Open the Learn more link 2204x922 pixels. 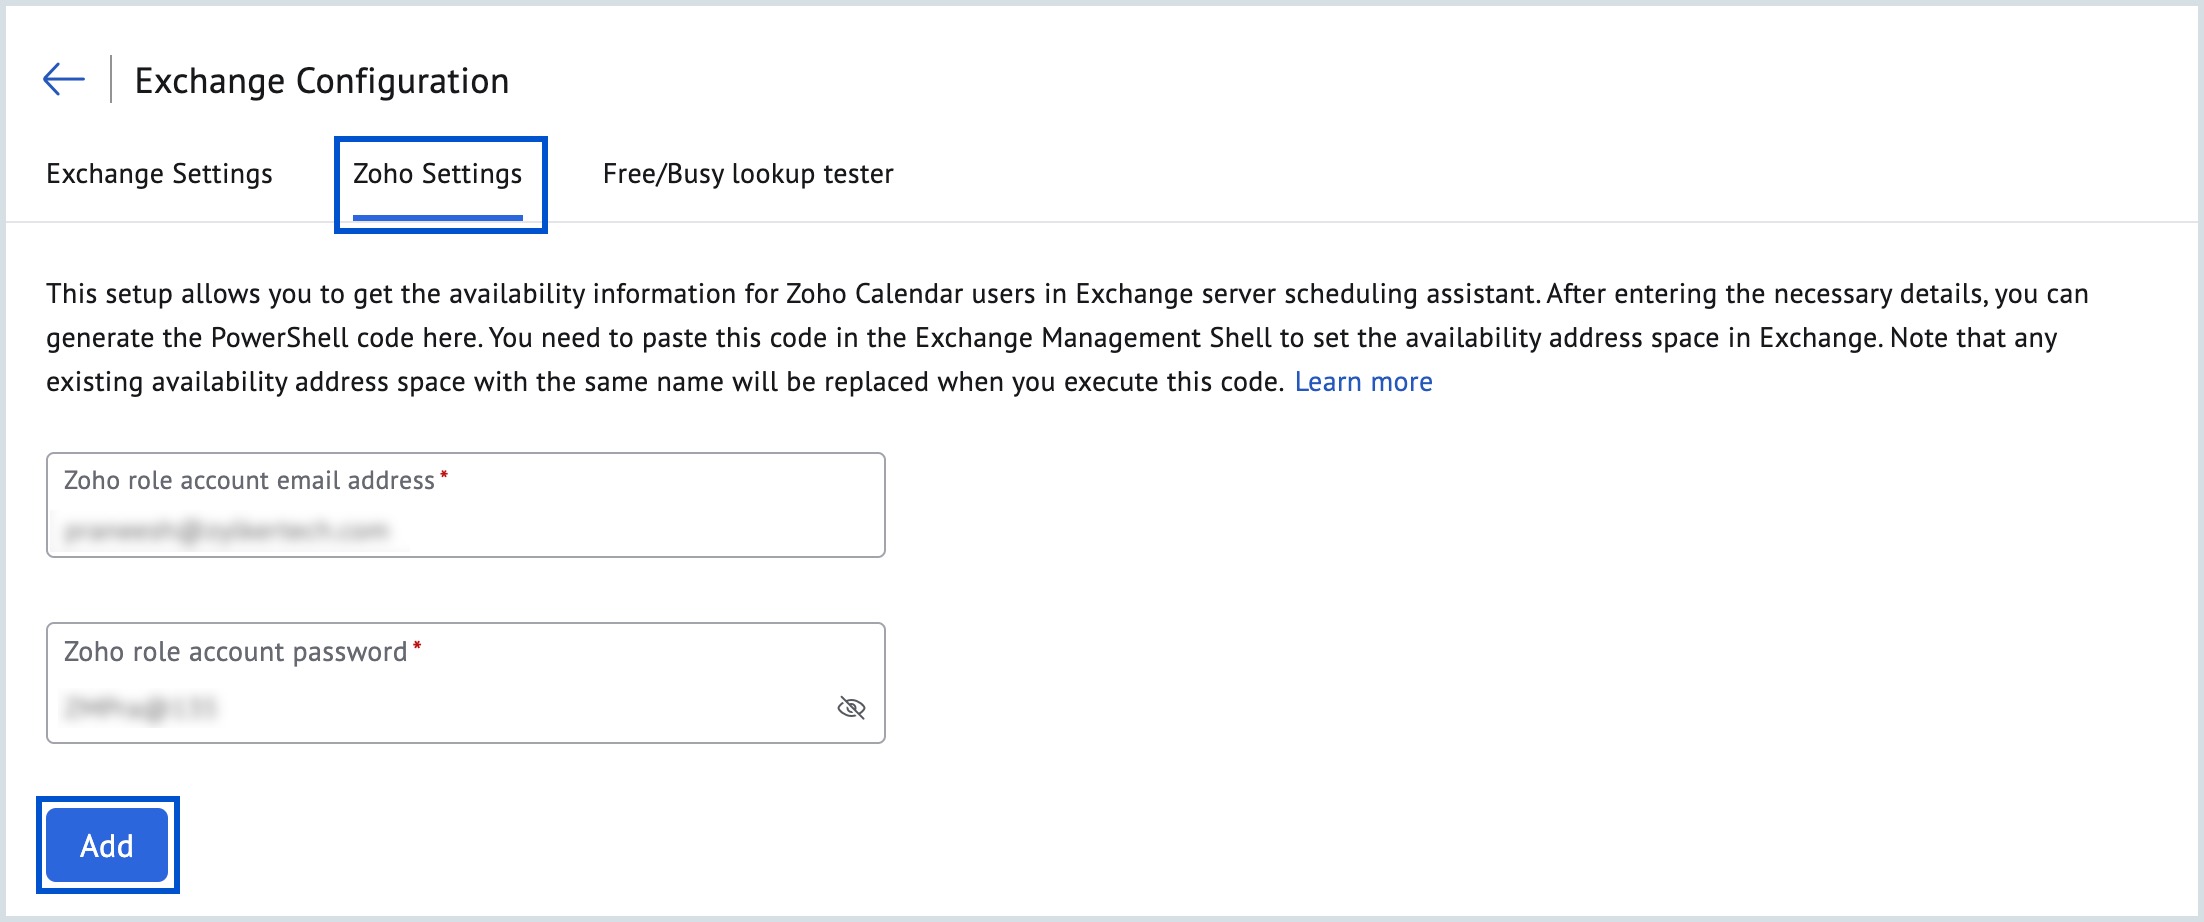coord(1364,381)
